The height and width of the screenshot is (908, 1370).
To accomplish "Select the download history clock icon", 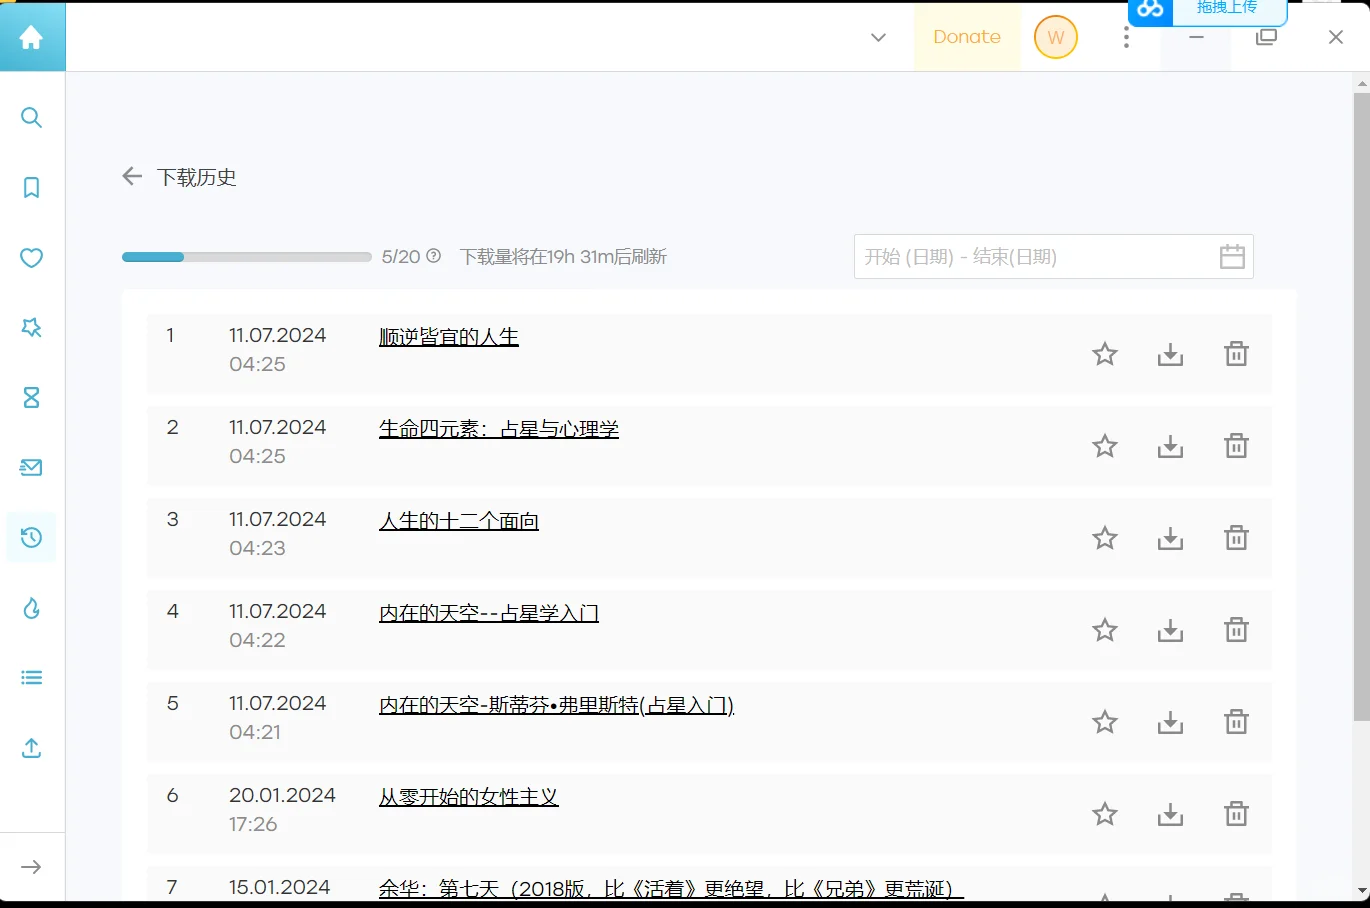I will point(31,537).
